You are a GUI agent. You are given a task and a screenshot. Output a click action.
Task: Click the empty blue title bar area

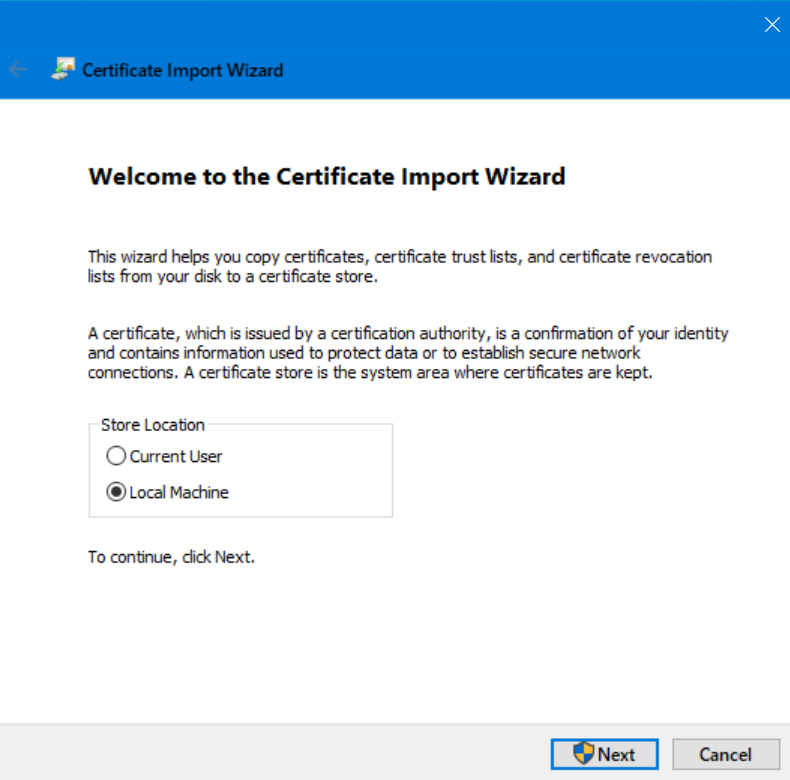[400, 24]
